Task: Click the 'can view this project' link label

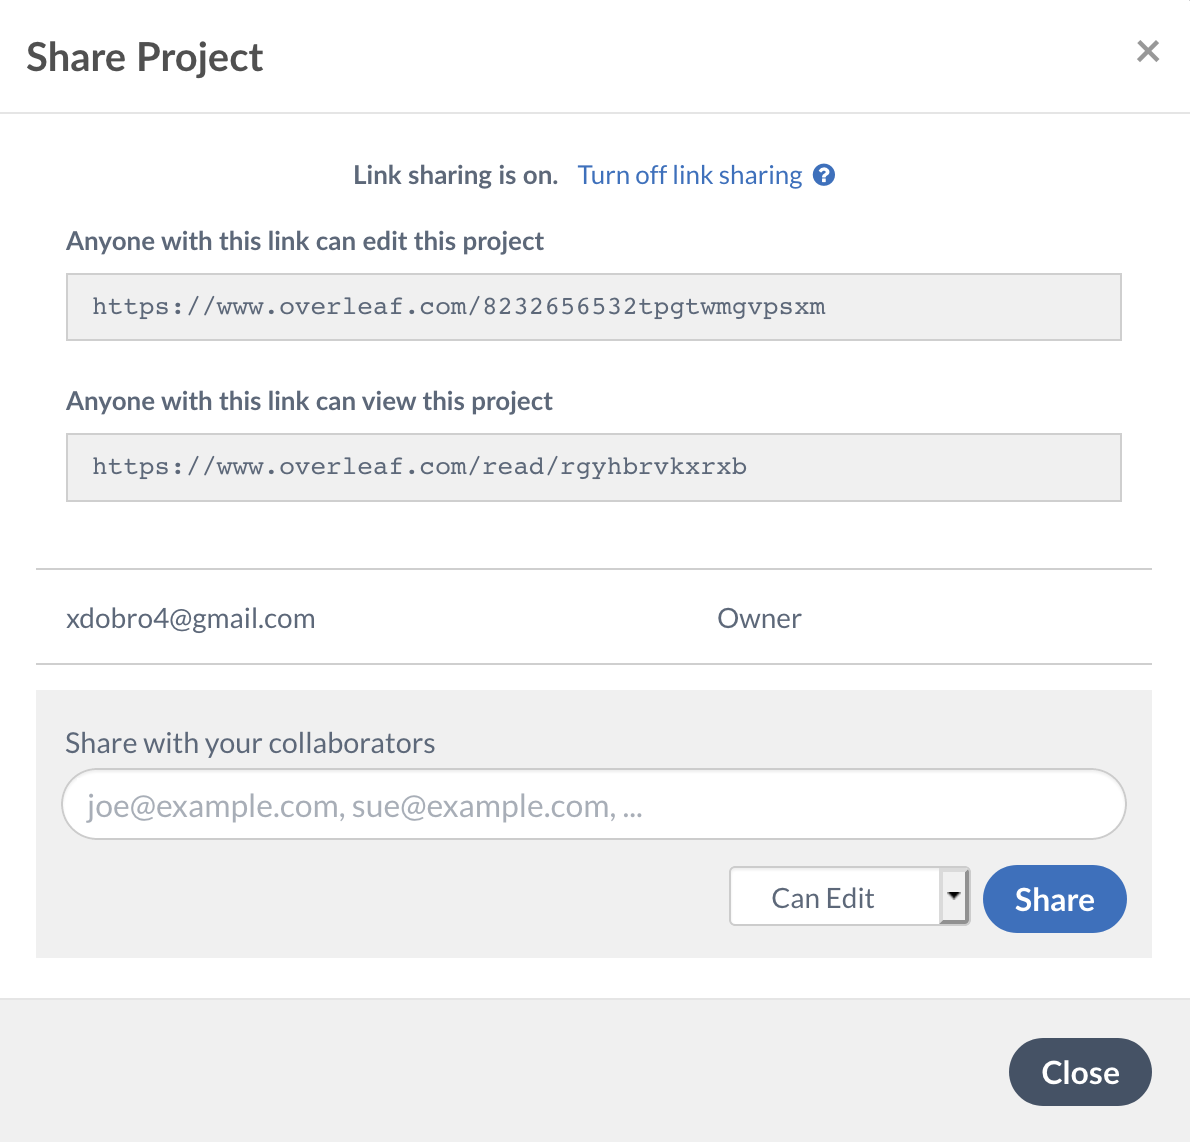Action: tap(309, 401)
